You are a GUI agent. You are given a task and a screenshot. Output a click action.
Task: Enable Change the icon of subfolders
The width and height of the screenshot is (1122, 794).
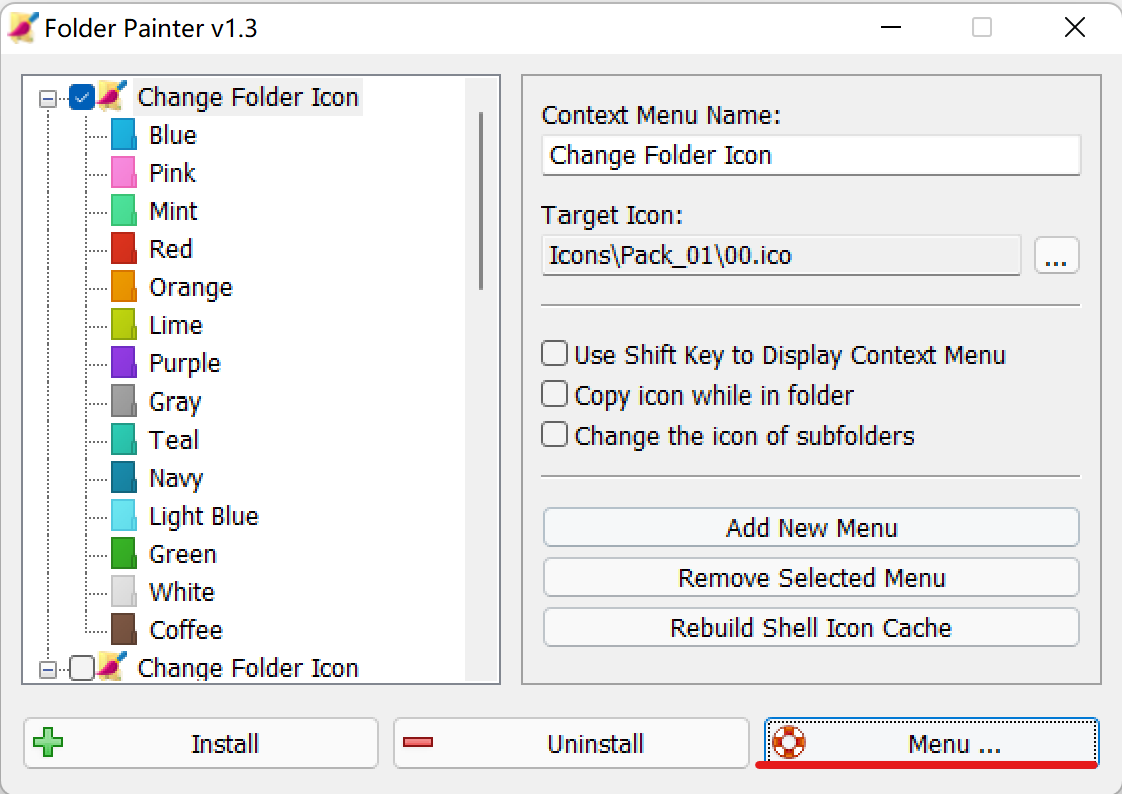point(554,436)
